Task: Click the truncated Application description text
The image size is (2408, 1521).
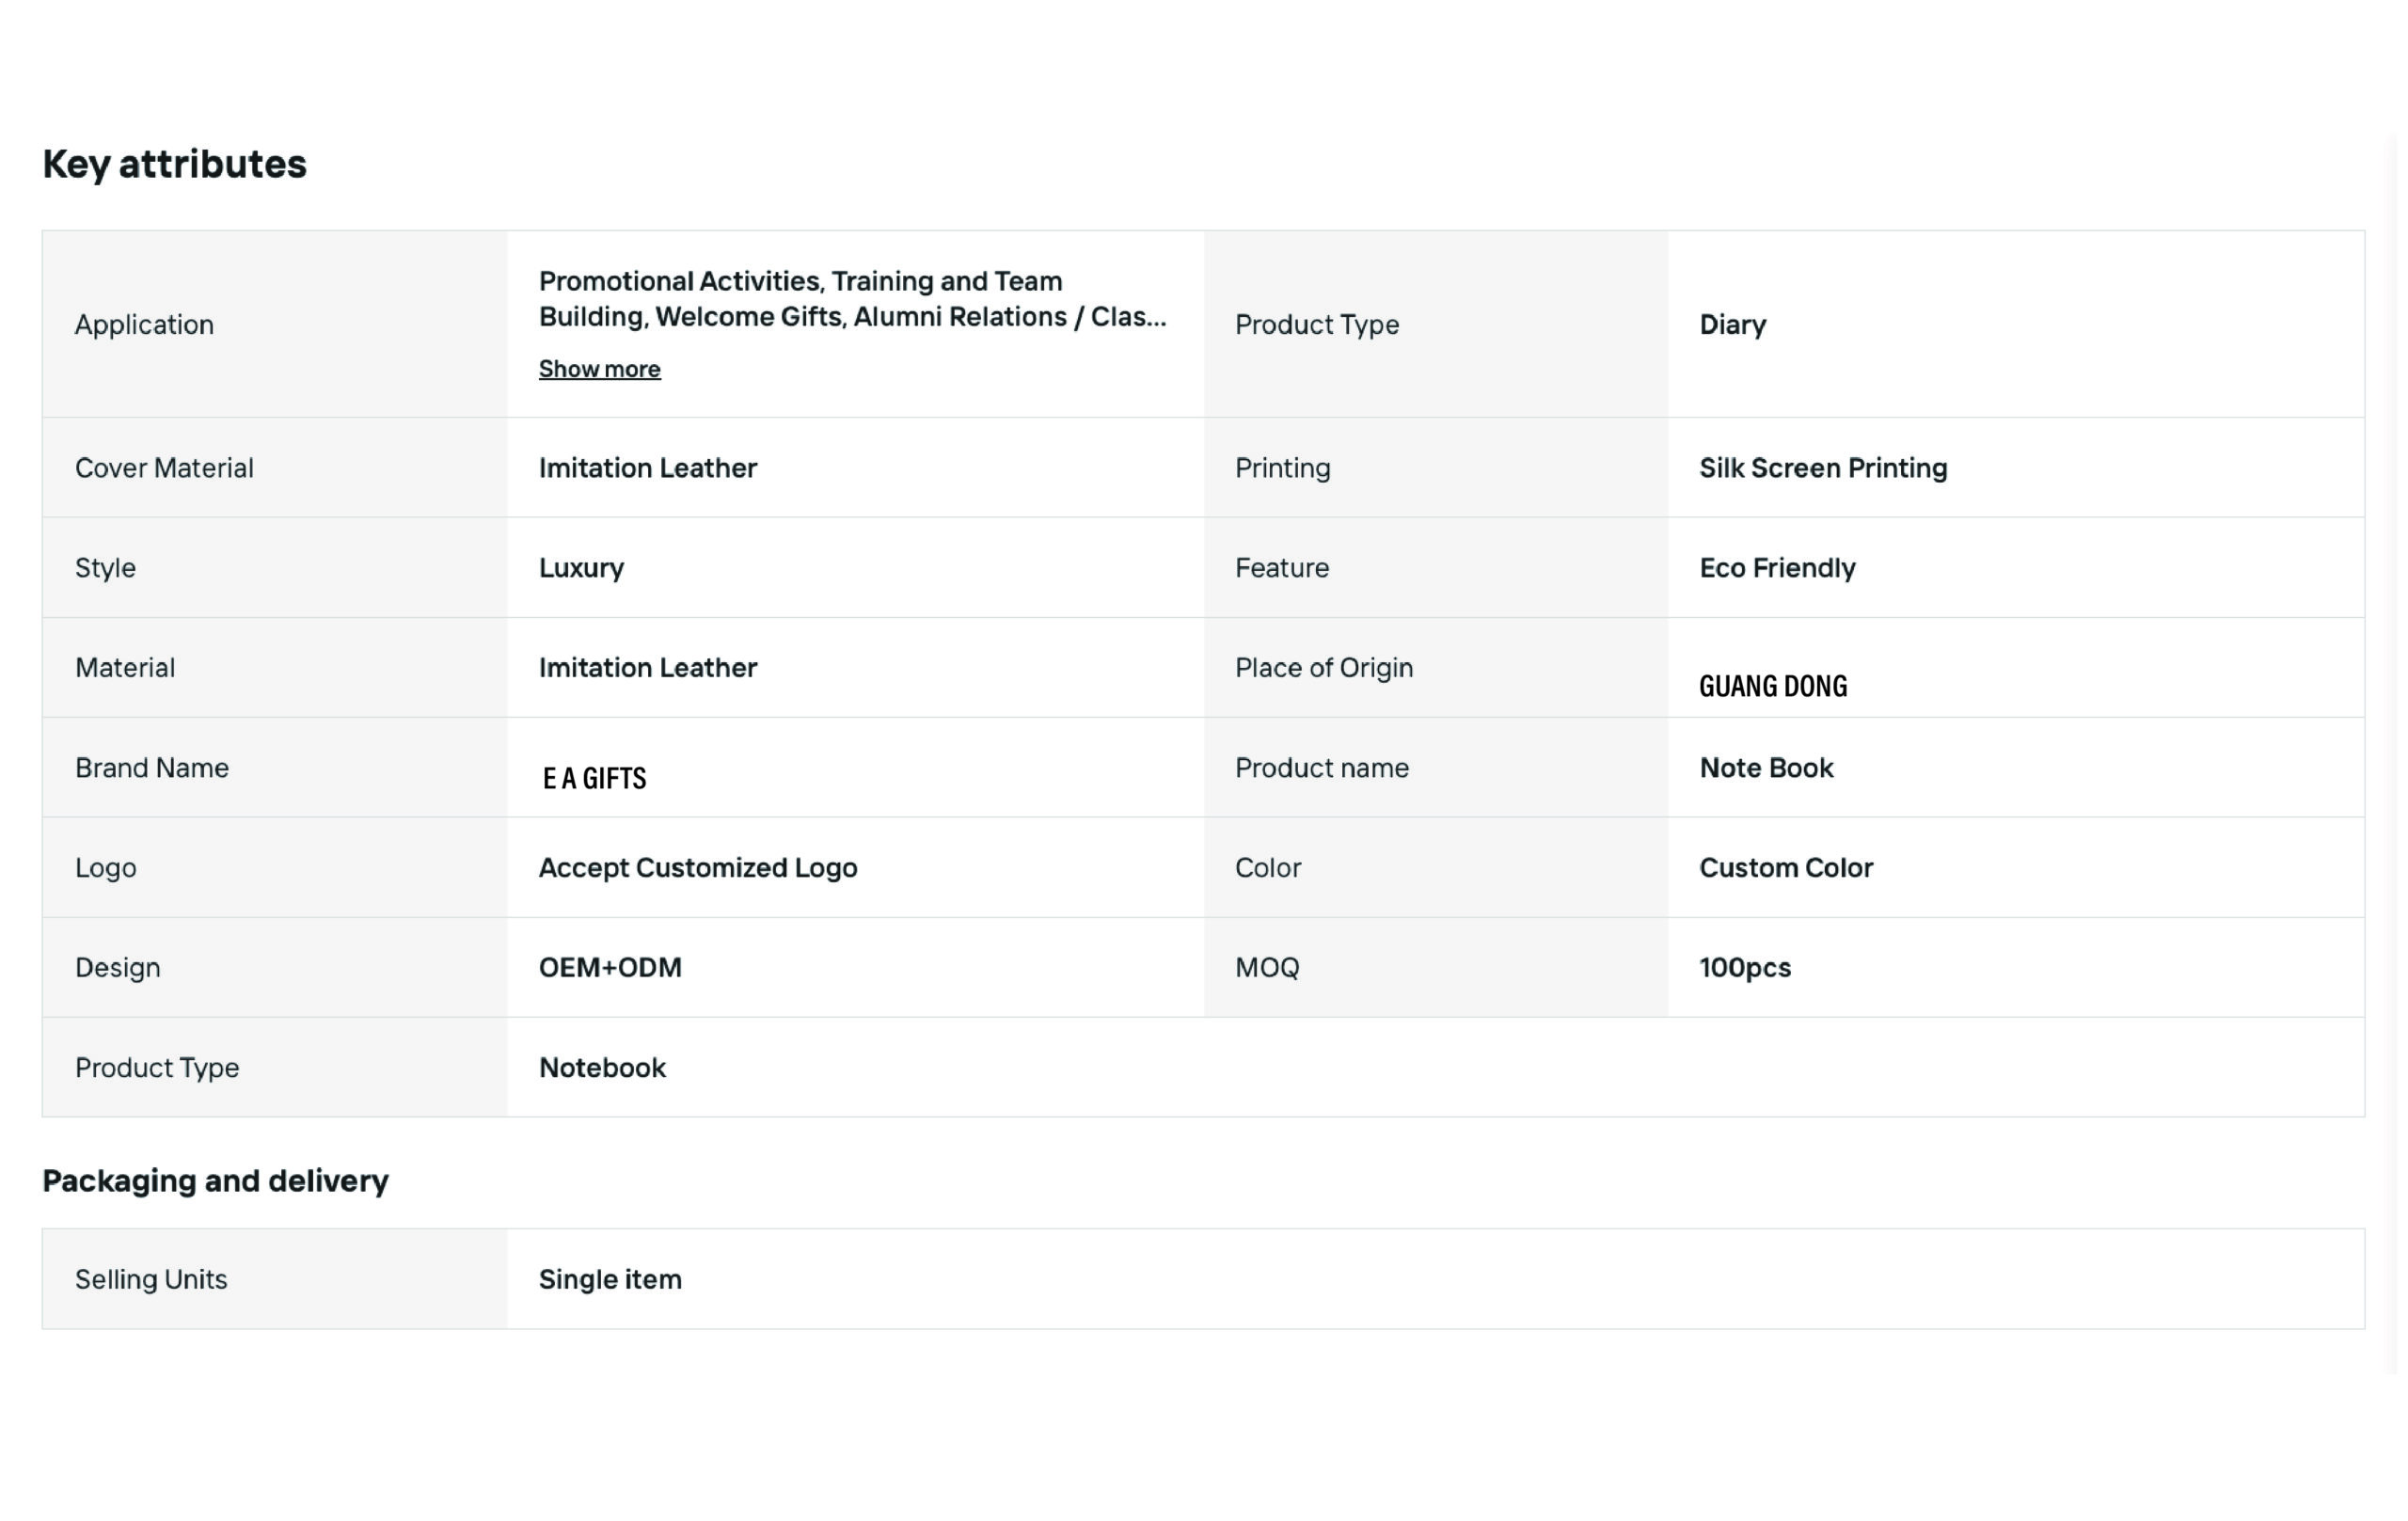Action: 852,299
